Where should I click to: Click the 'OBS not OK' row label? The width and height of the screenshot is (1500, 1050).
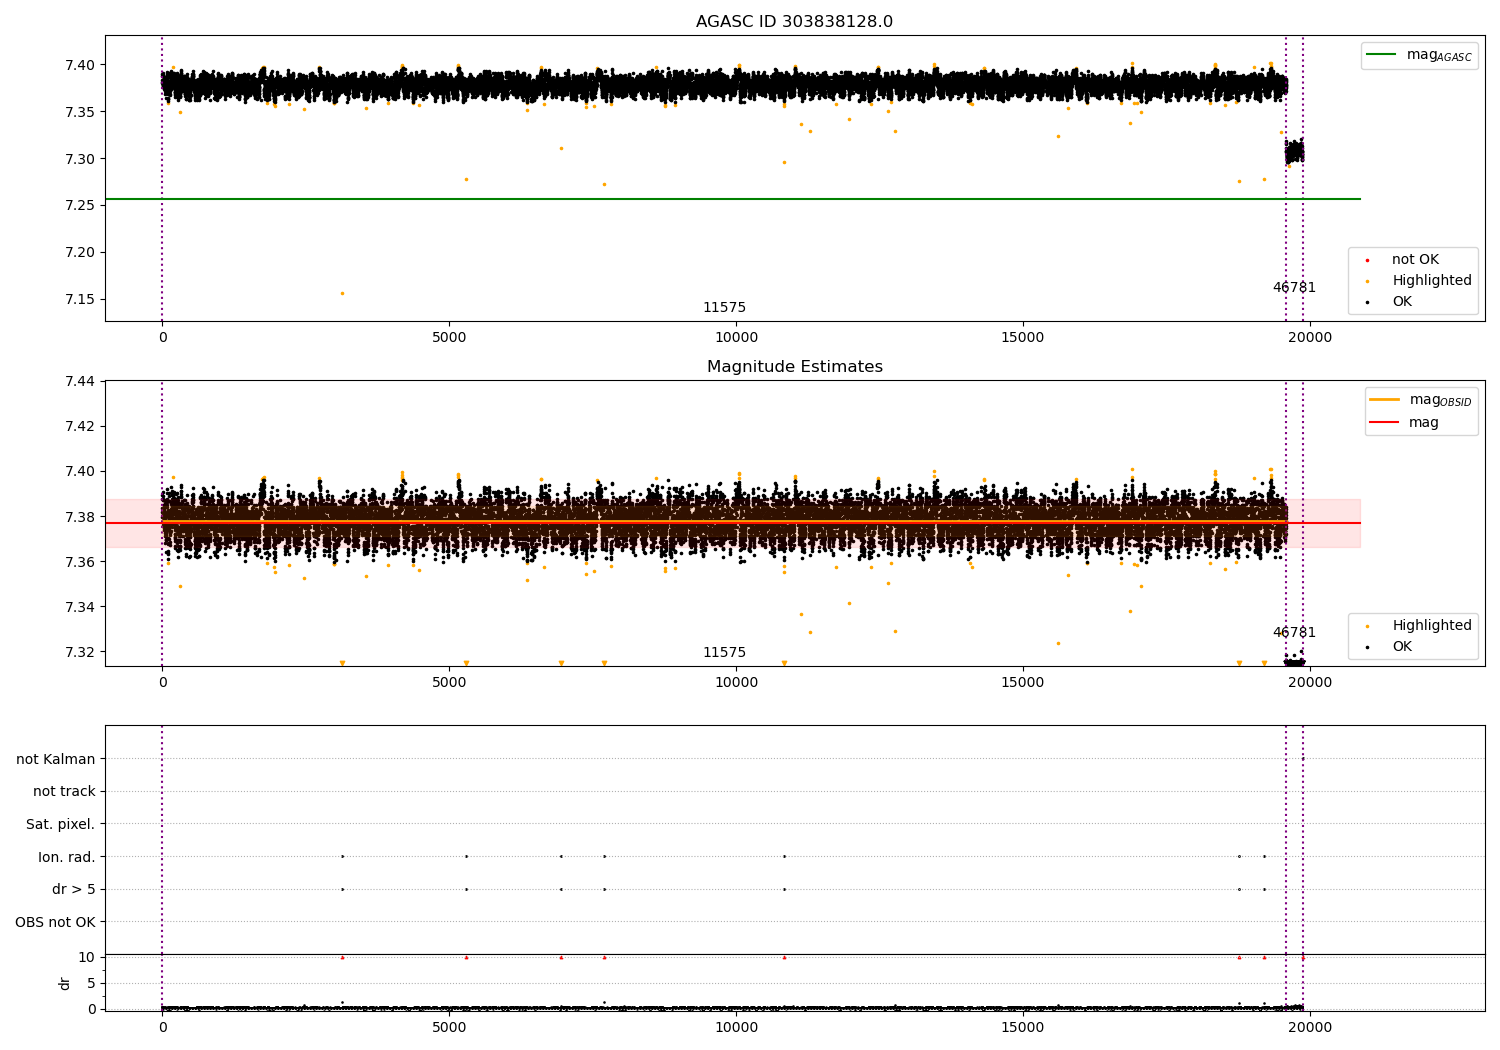[x=55, y=922]
